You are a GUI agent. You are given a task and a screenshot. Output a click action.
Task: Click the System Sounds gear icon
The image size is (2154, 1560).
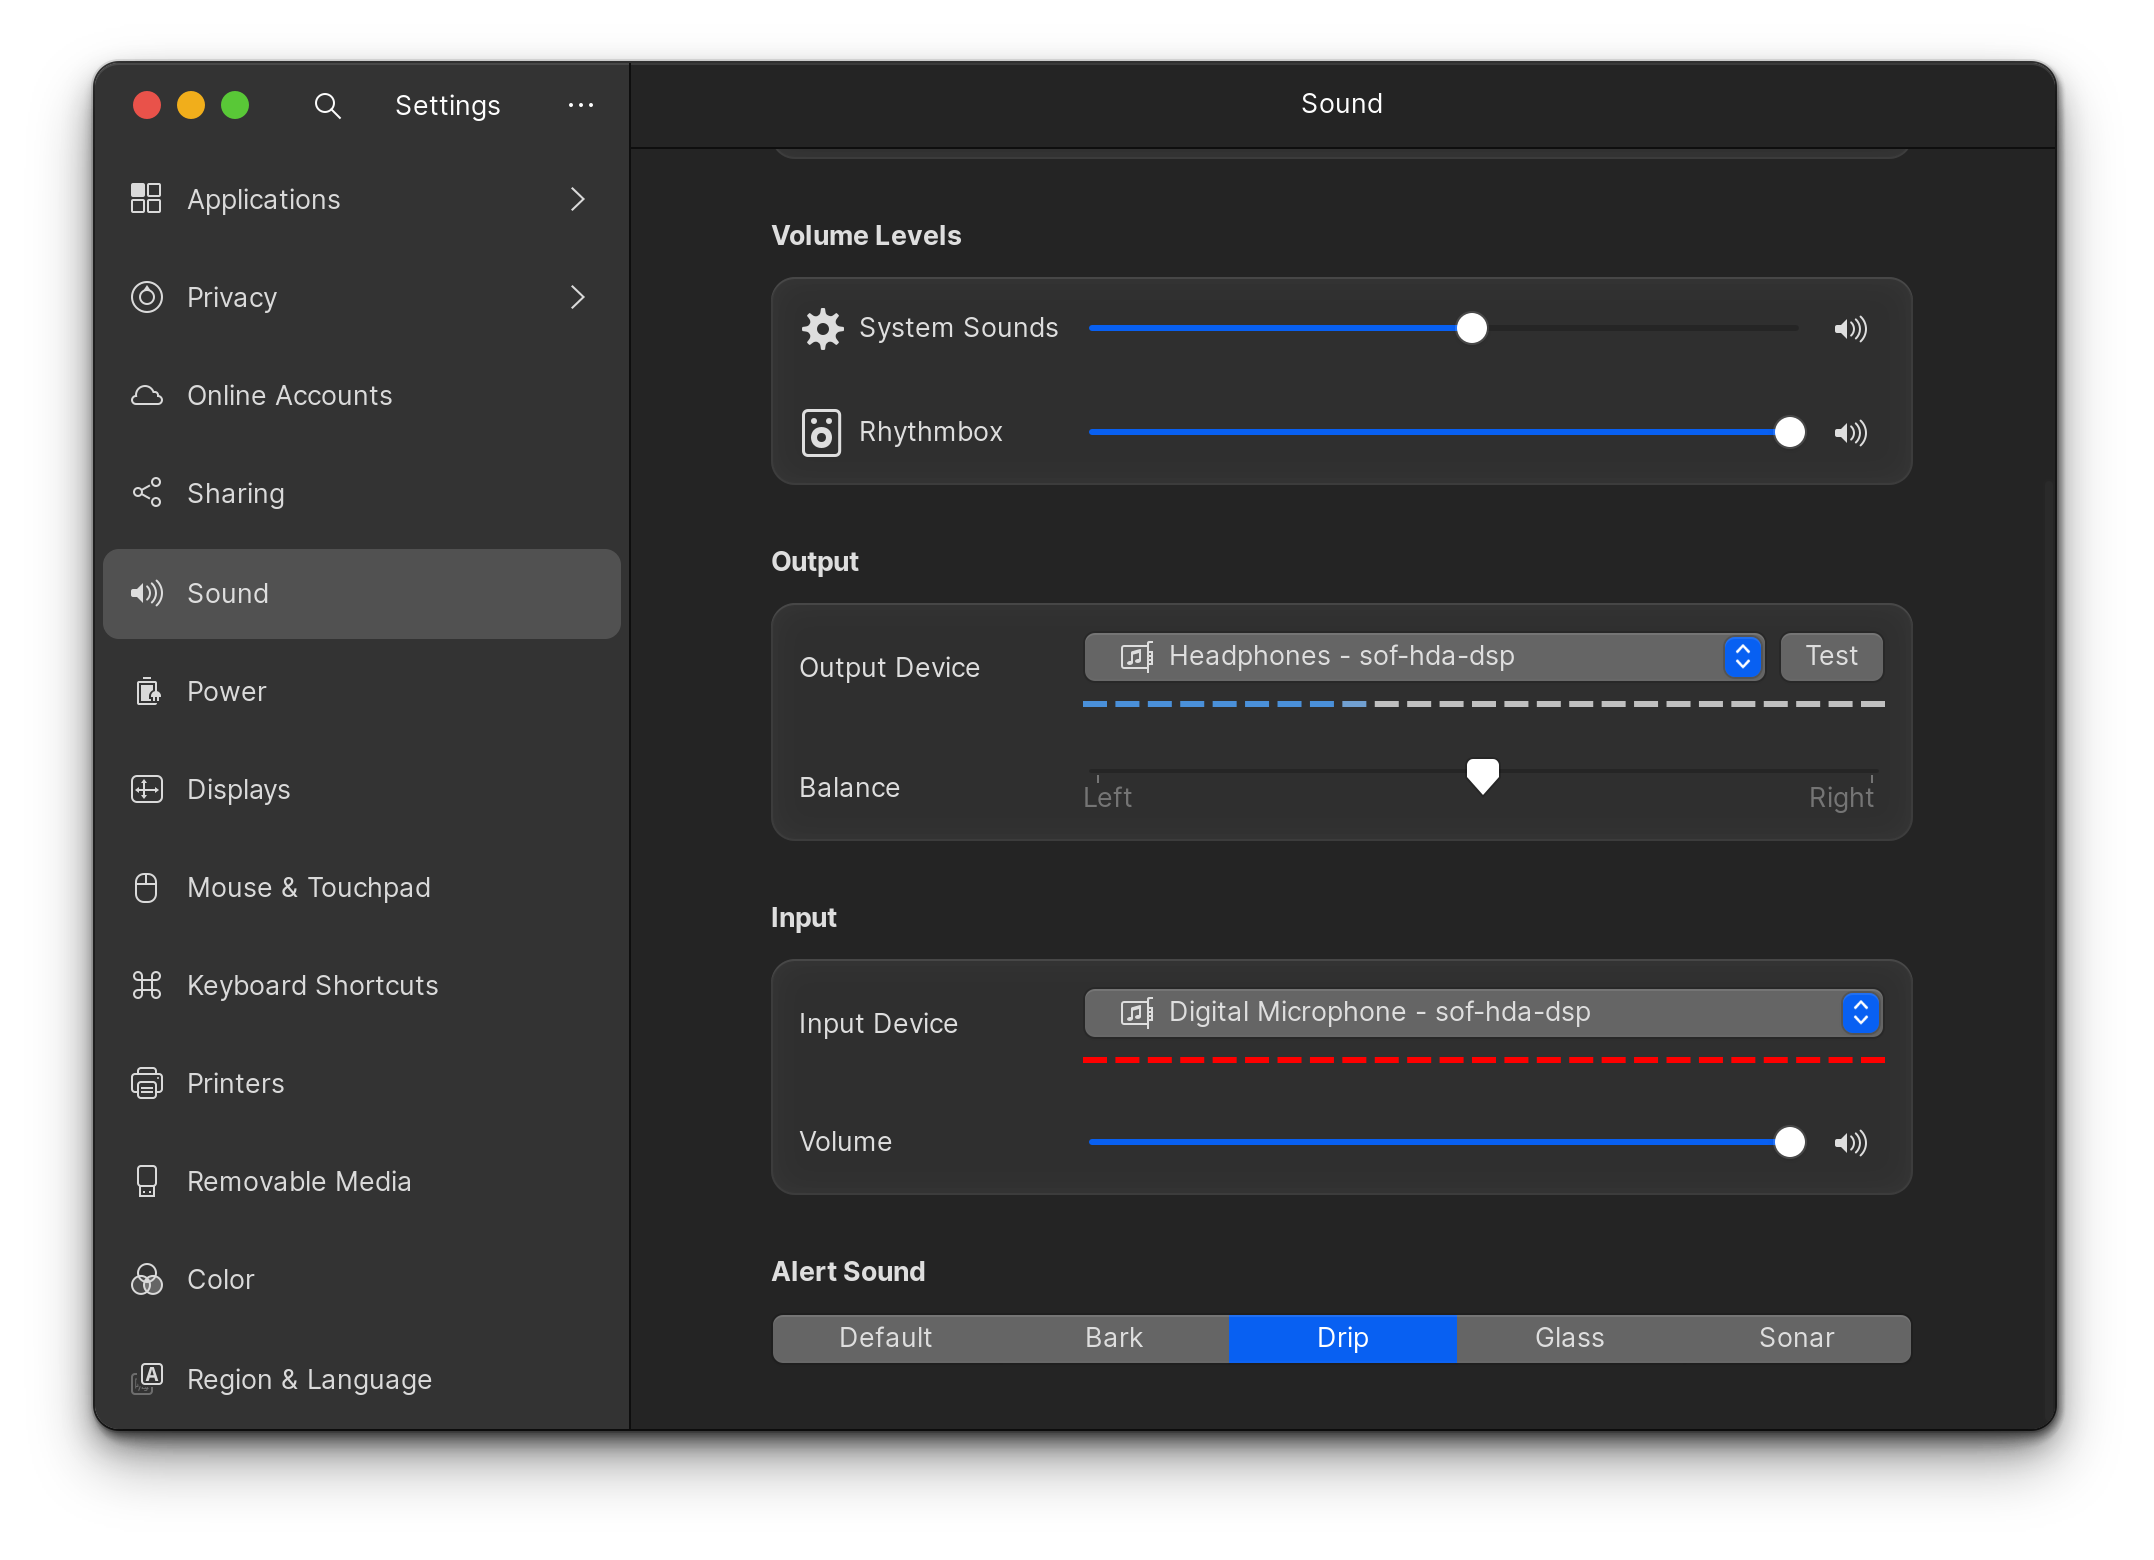click(822, 329)
